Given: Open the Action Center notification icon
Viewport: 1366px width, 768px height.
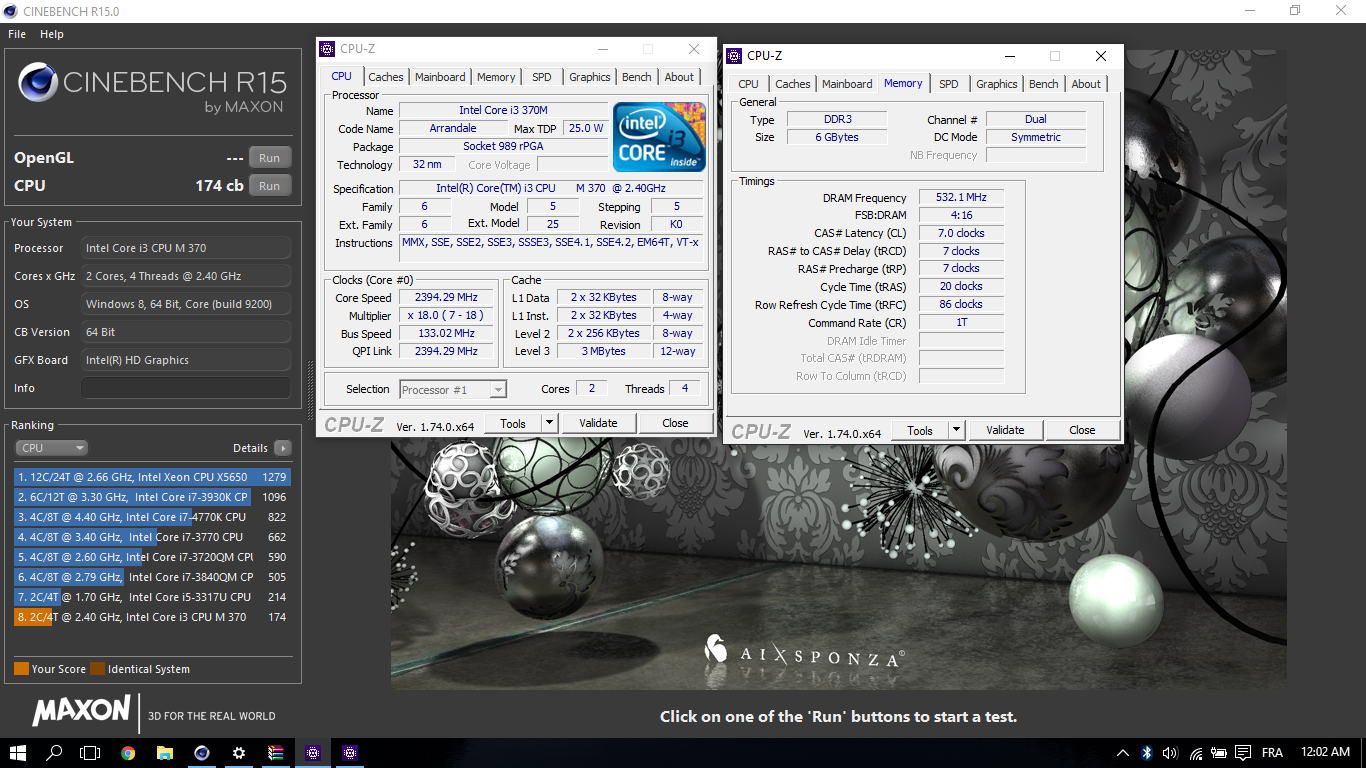Looking at the screenshot, I should click(1243, 753).
